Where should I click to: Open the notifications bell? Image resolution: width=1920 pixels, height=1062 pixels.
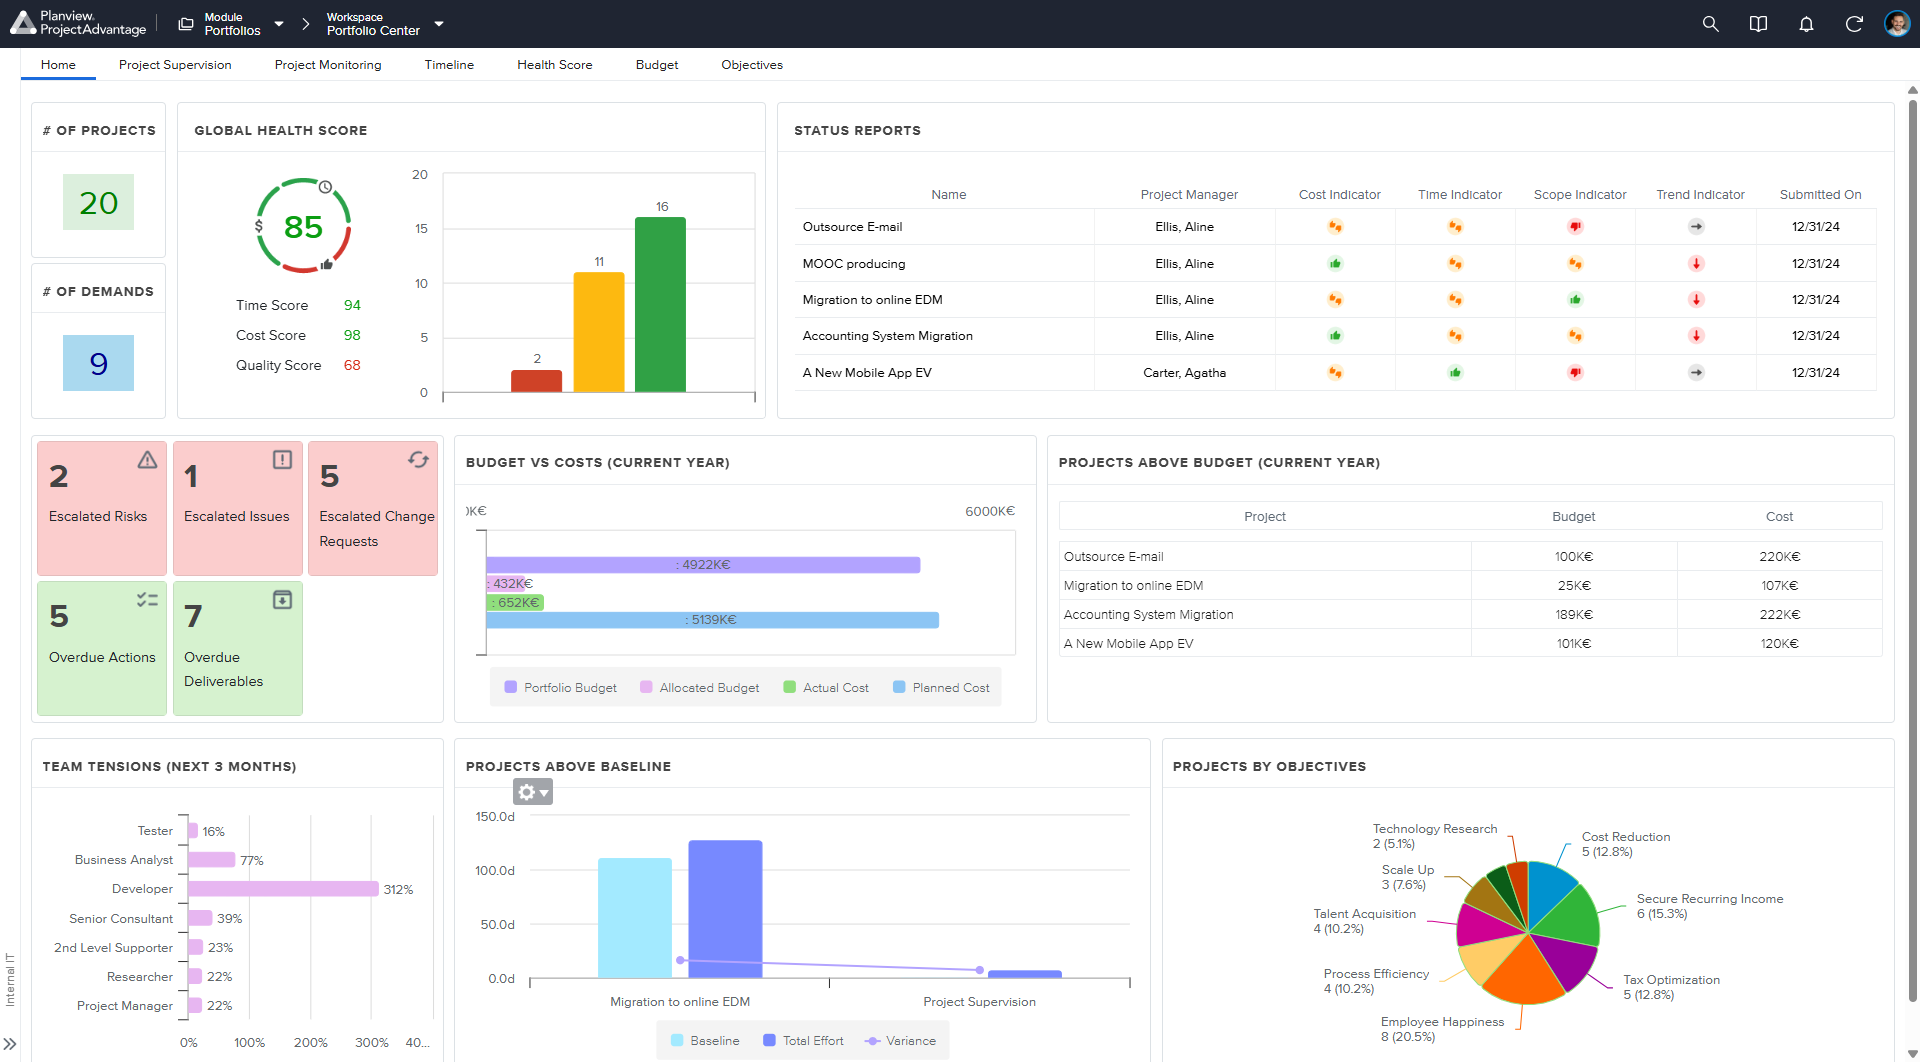point(1806,24)
